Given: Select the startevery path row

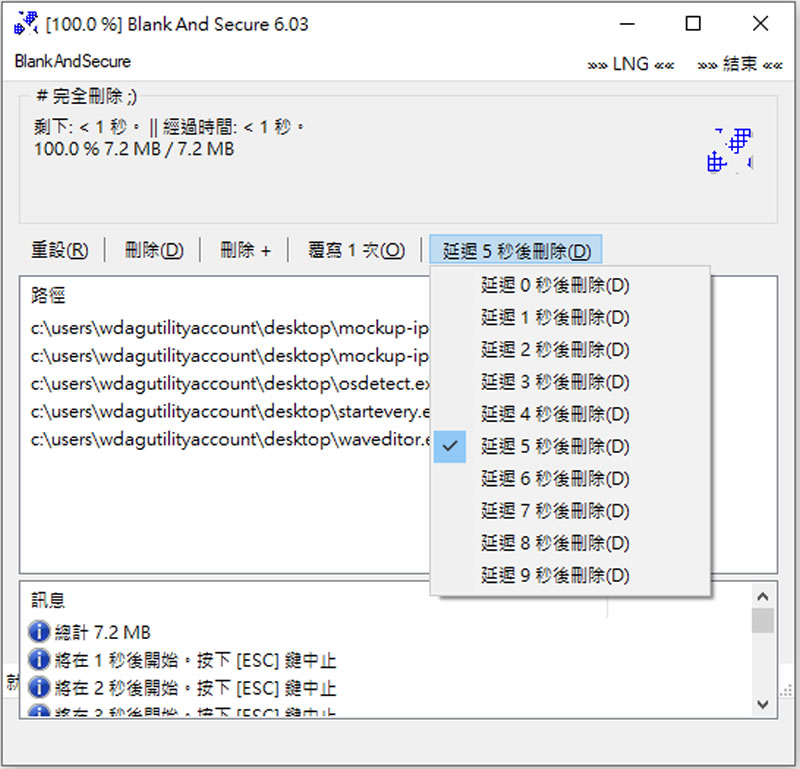Looking at the screenshot, I should [230, 412].
